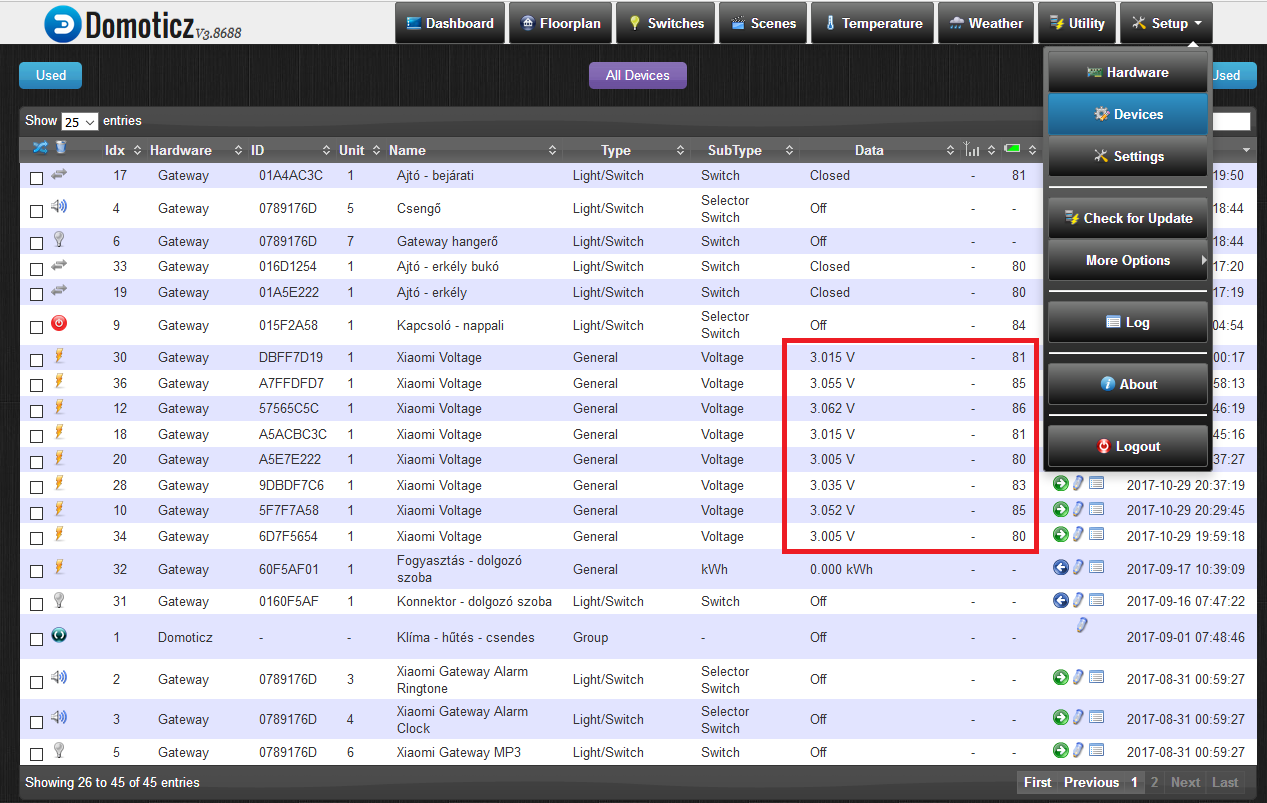The image size is (1267, 803).
Task: Click pencil icon for Xiaomi Gateway Alarm Clock
Action: [1079, 717]
